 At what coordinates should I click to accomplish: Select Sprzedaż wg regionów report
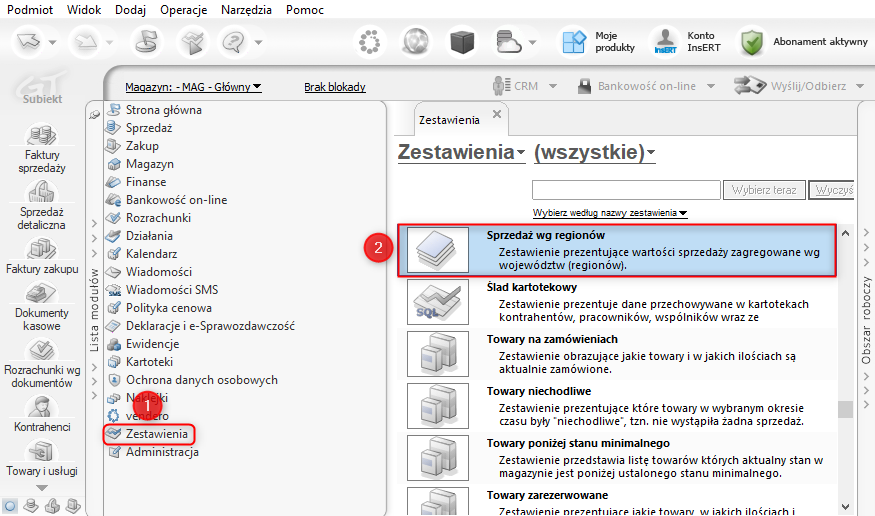coord(617,250)
